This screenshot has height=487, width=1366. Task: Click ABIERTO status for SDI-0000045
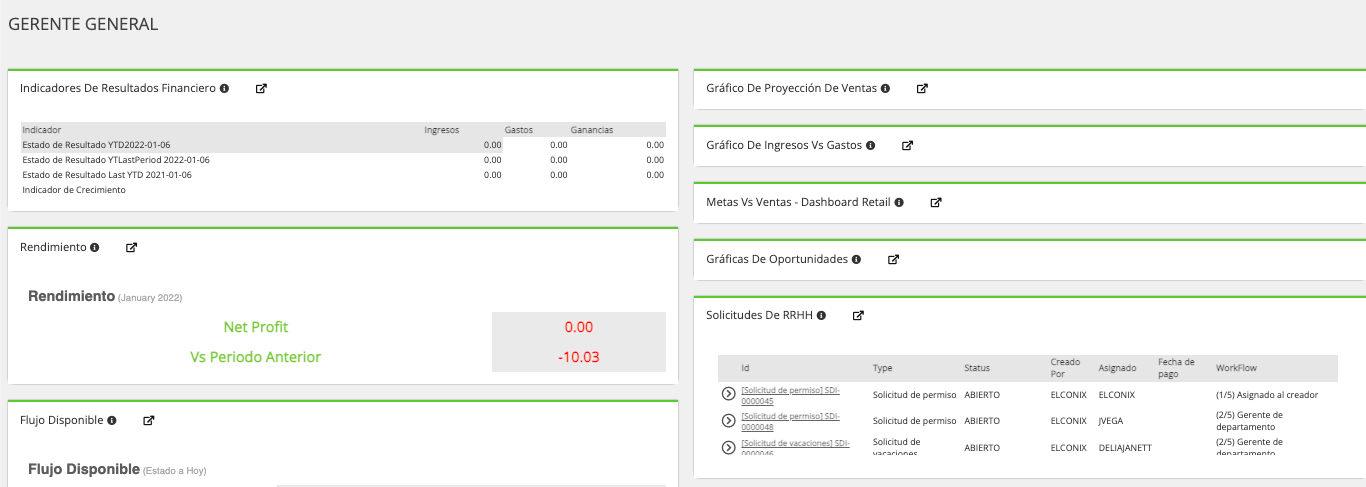(982, 395)
